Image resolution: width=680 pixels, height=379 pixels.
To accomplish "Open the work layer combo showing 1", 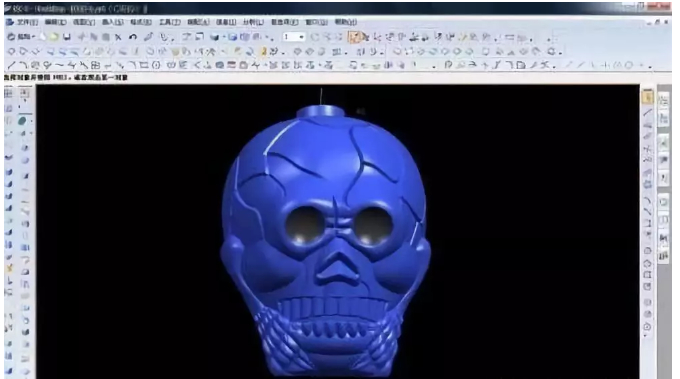I will (294, 37).
